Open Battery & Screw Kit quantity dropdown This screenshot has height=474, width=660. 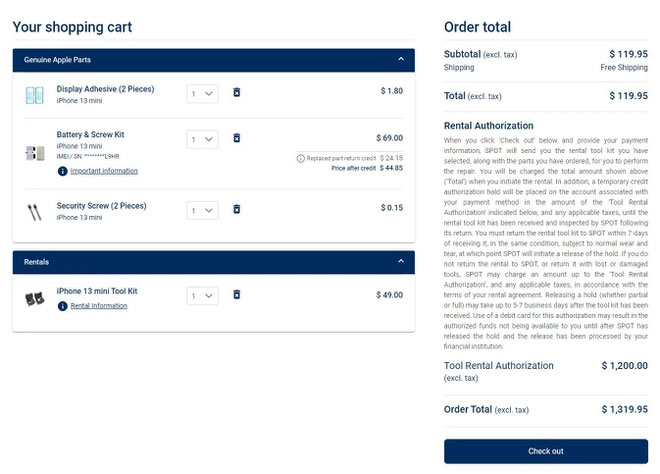pyautogui.click(x=203, y=139)
